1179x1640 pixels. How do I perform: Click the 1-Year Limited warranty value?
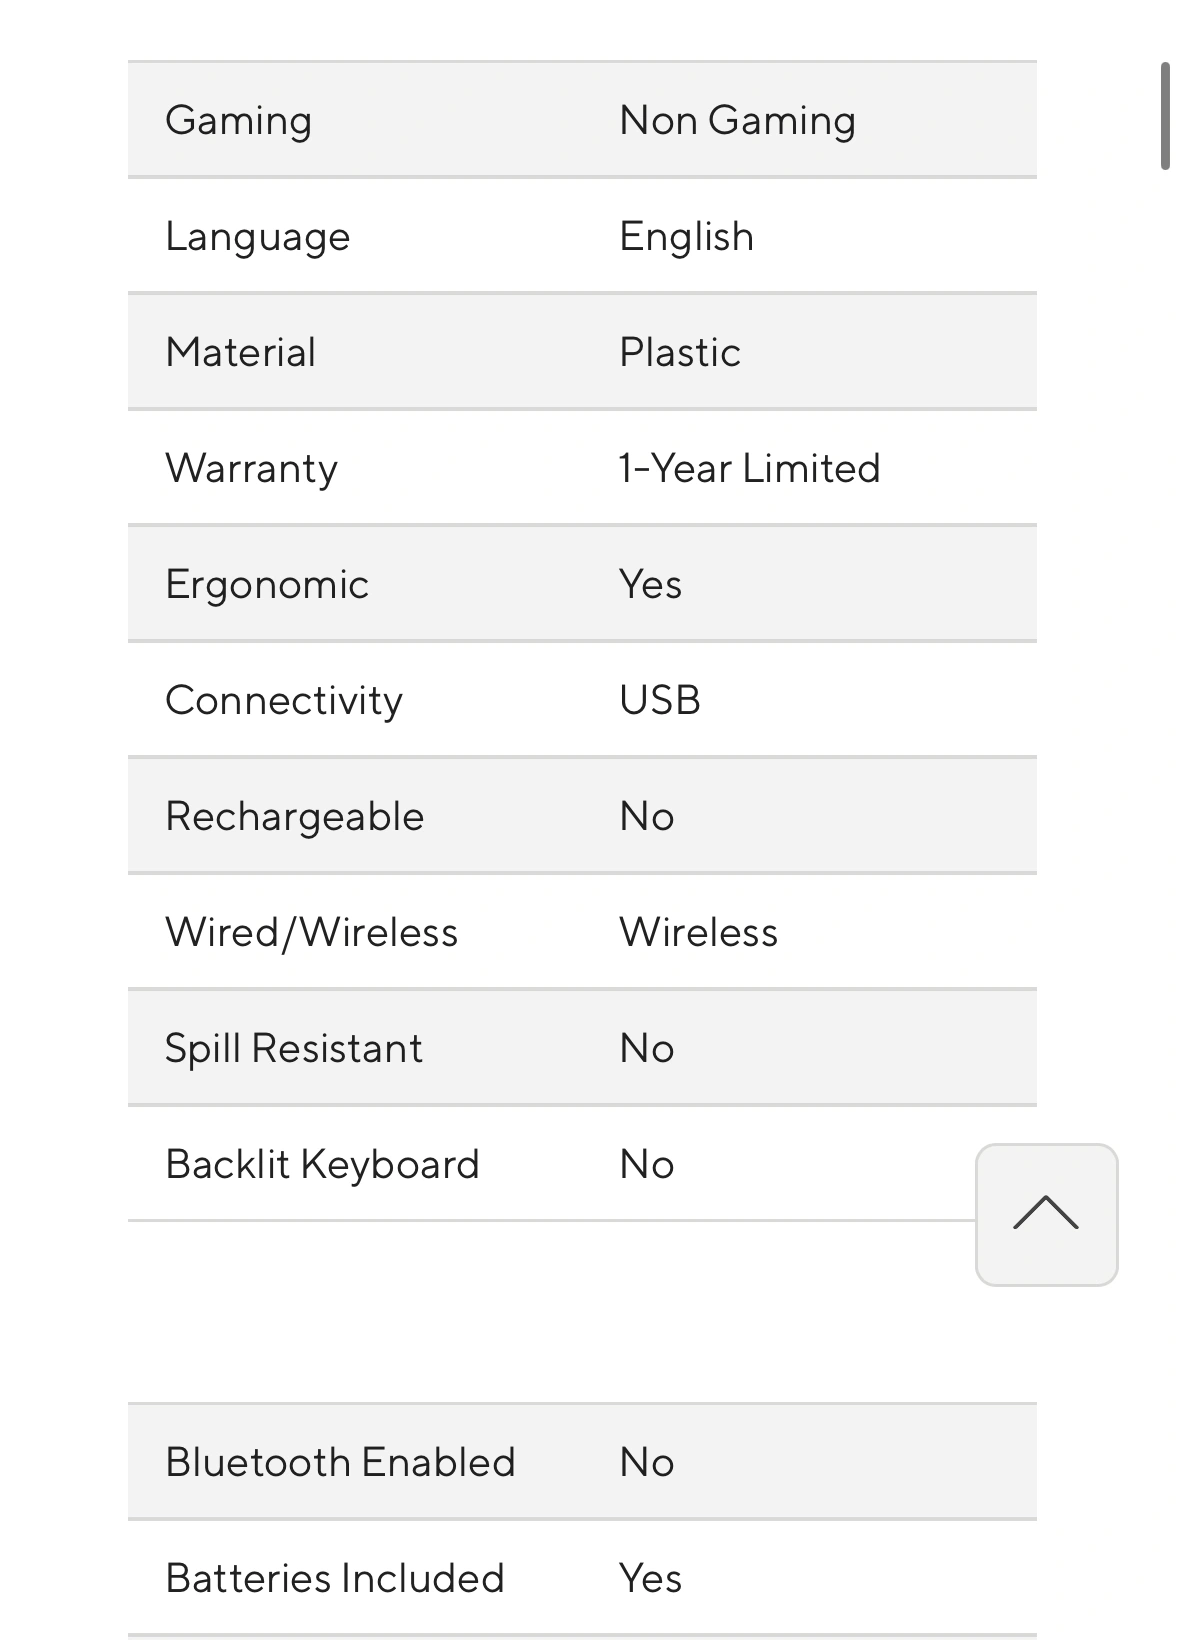[x=749, y=469]
